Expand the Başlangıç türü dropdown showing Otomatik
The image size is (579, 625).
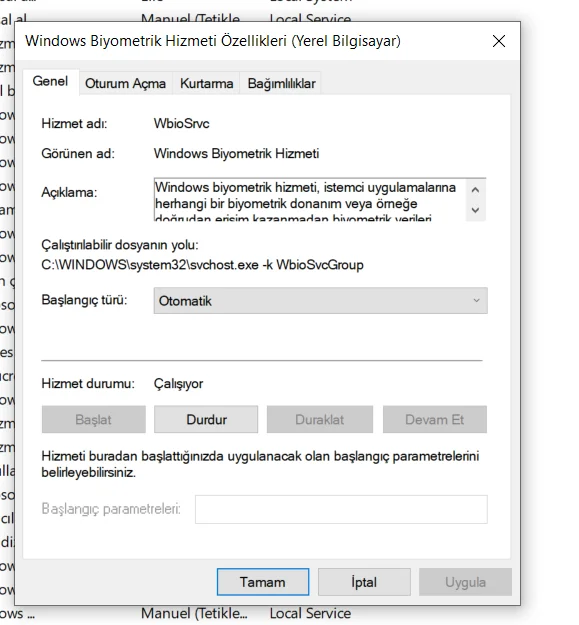pos(320,301)
